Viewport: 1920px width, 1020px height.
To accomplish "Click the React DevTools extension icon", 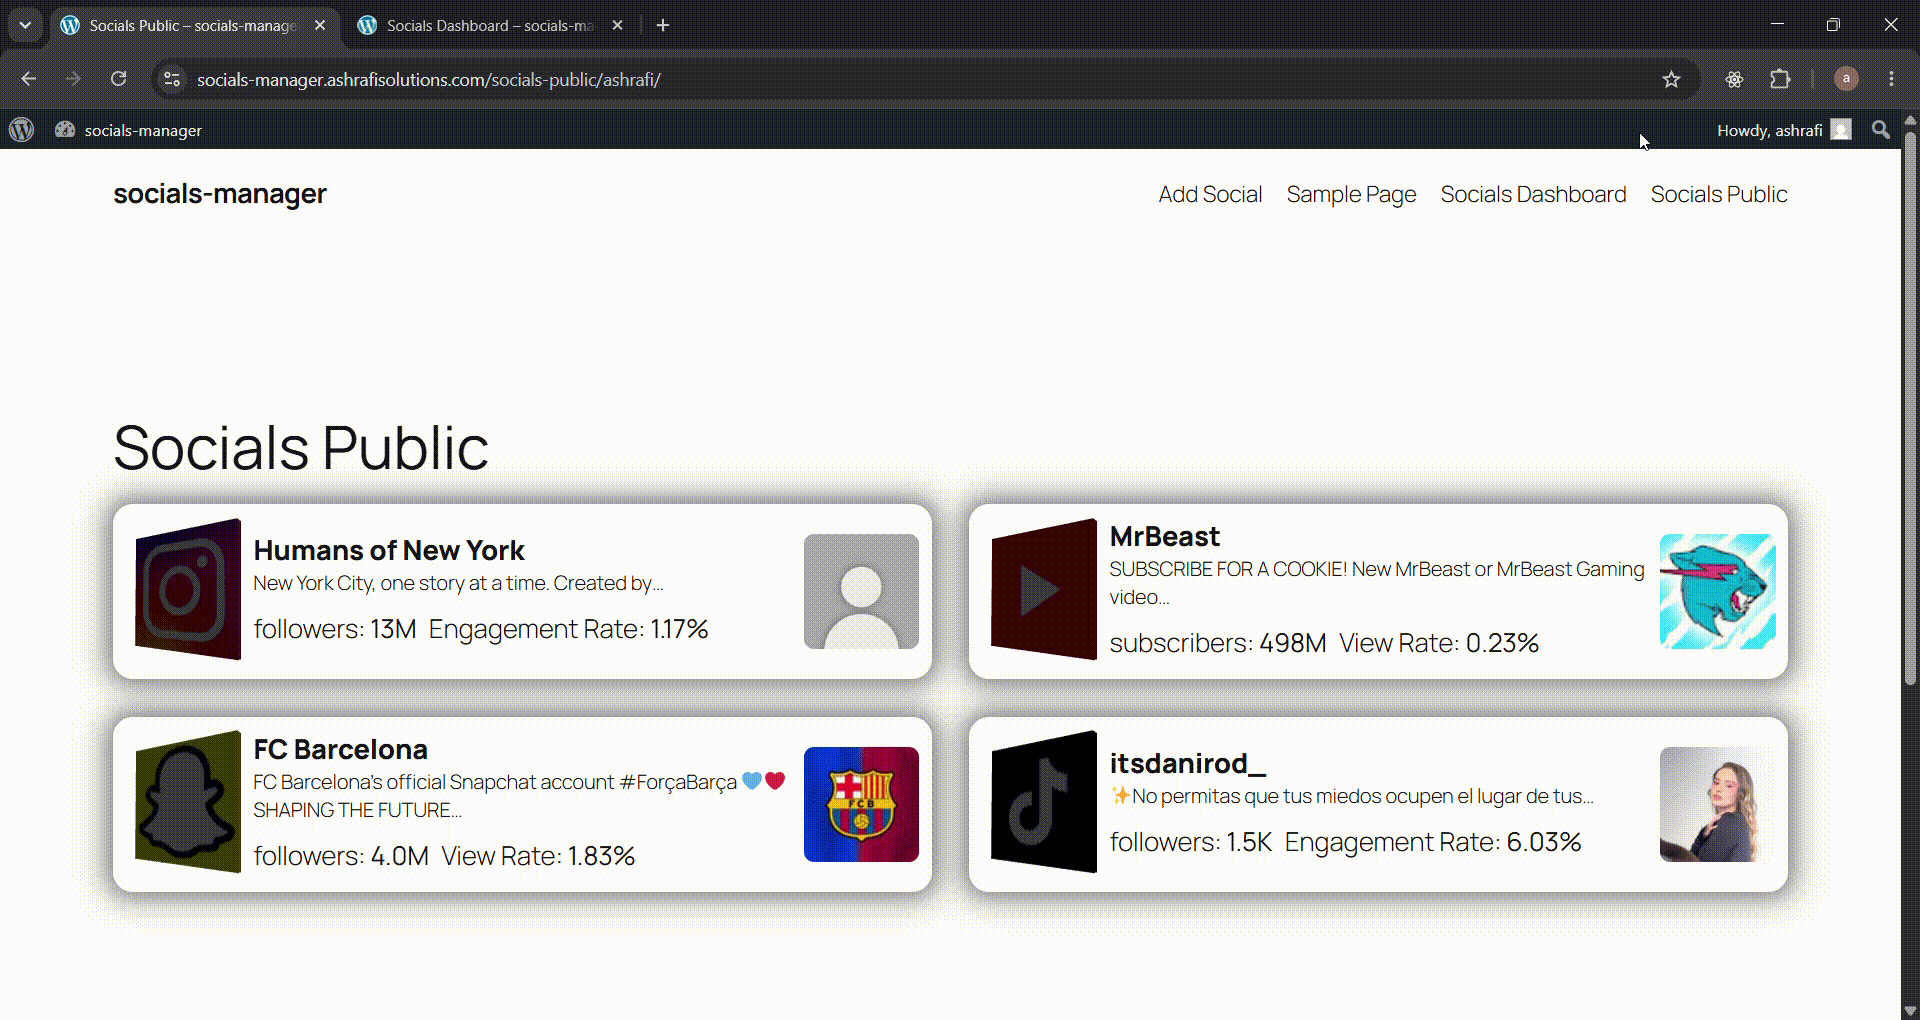I will (1734, 79).
